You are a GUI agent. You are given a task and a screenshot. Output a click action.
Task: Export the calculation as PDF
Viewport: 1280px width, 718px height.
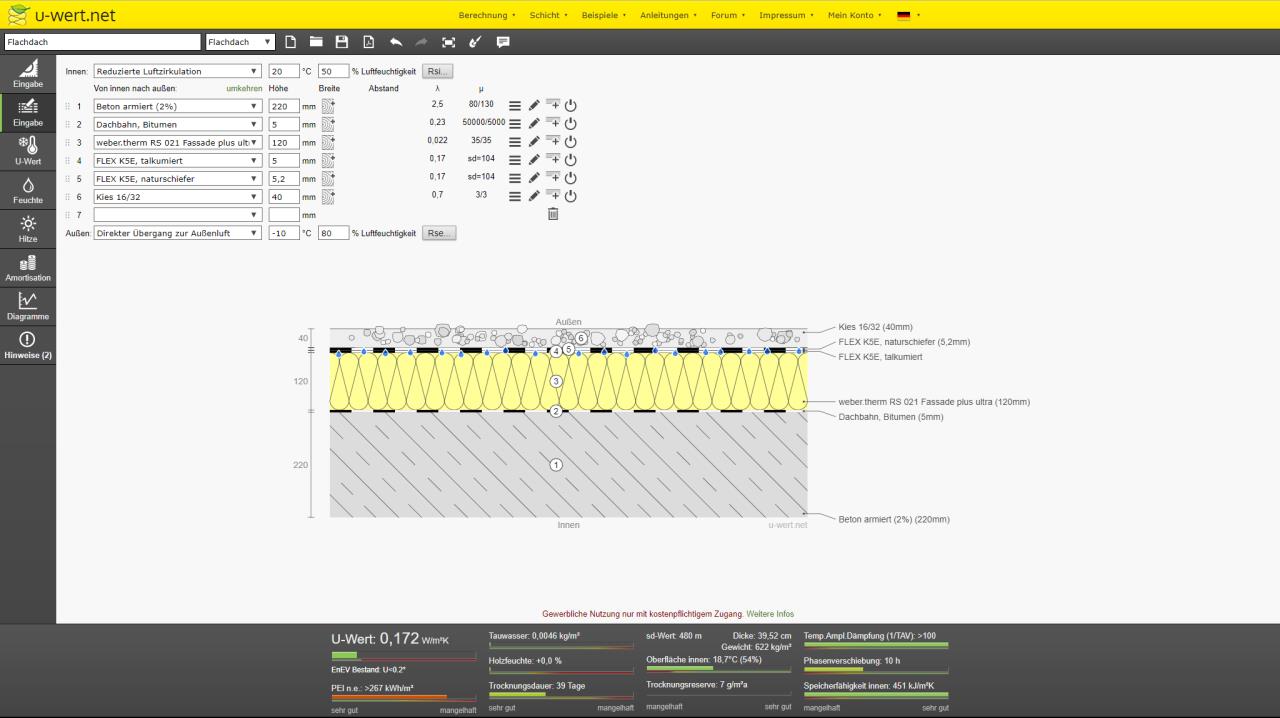(x=368, y=42)
